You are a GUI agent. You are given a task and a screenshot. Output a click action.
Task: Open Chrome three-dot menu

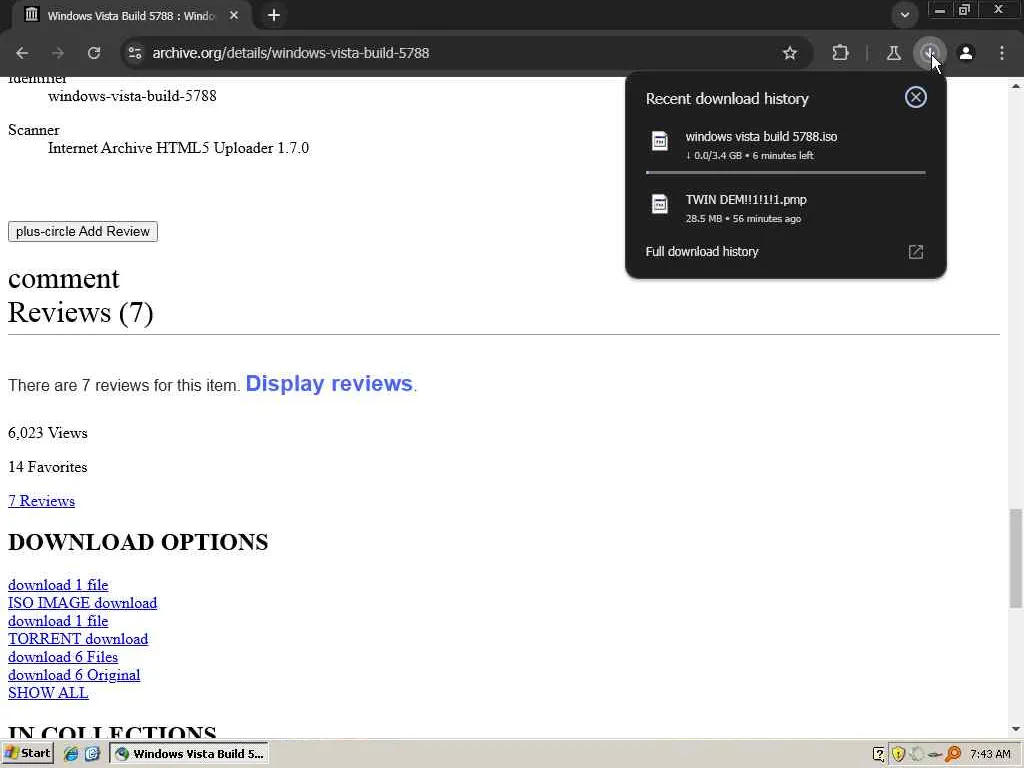pos(1002,53)
